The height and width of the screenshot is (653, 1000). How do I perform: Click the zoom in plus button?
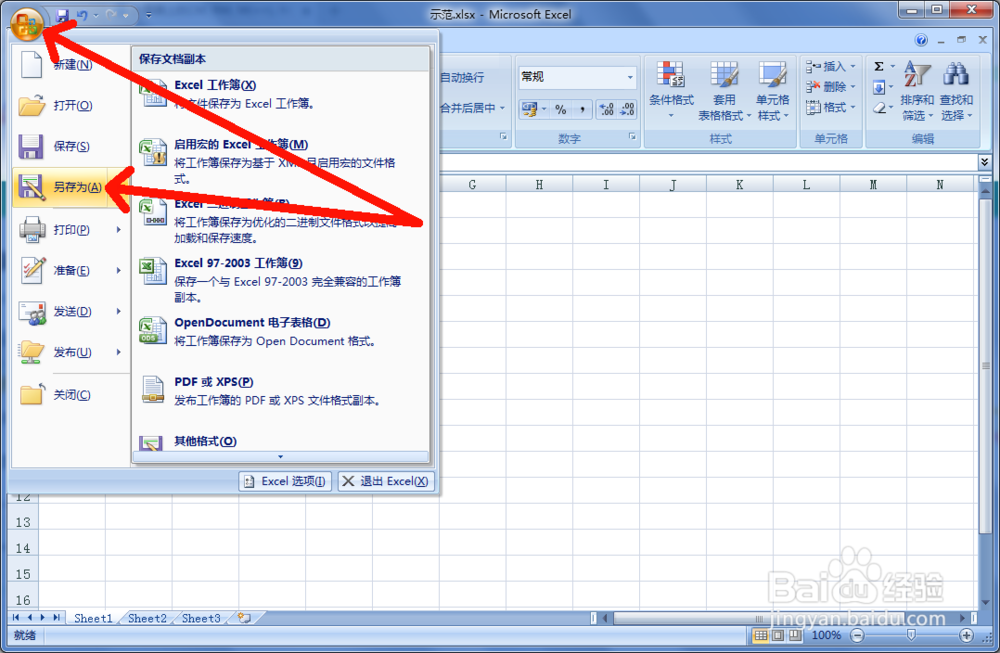[966, 635]
